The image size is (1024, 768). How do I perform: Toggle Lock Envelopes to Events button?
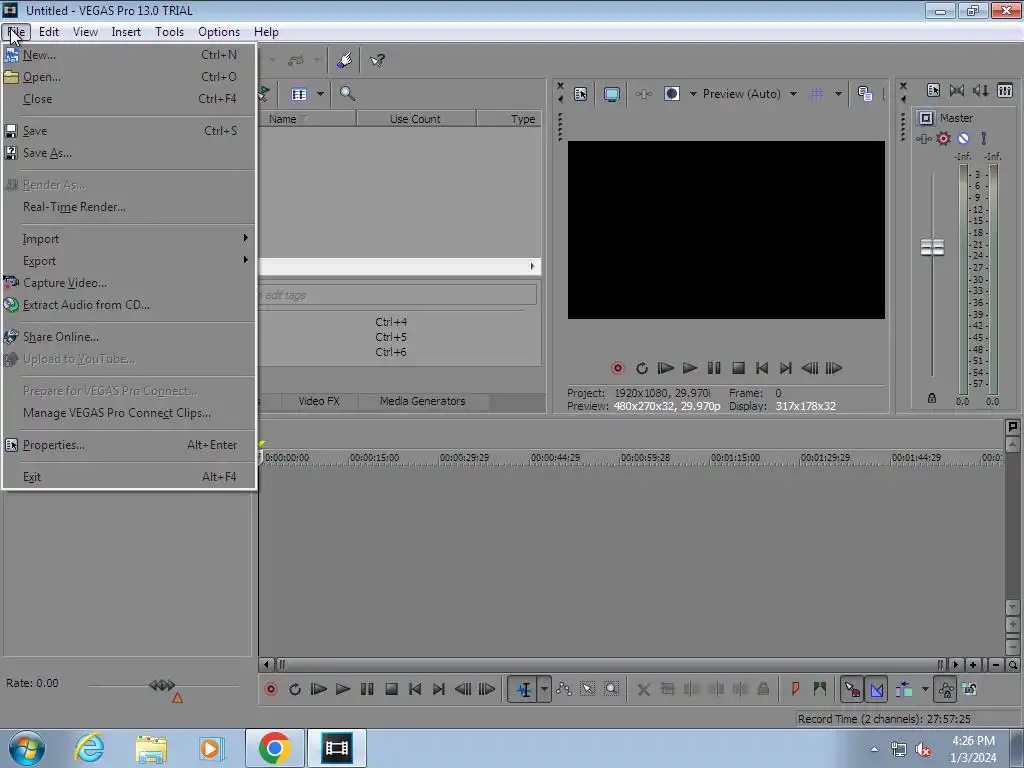click(x=946, y=690)
